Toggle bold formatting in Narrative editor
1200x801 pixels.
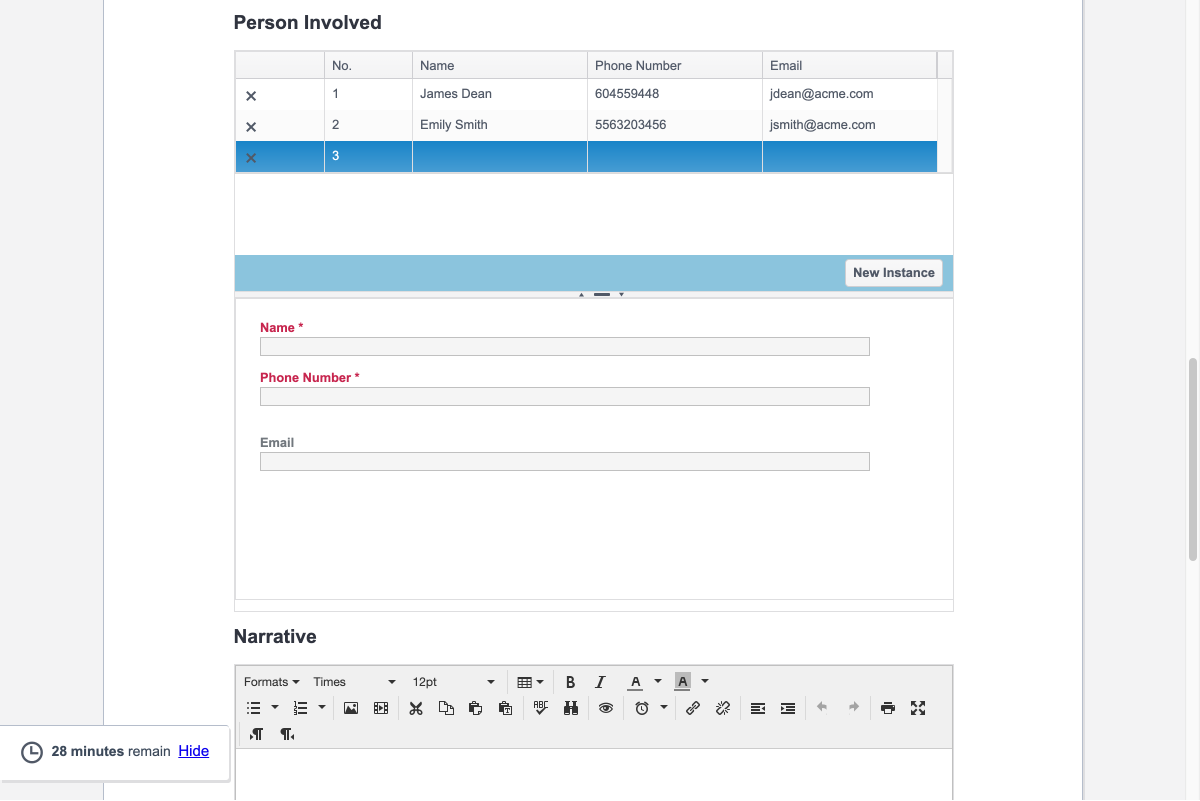(x=570, y=682)
